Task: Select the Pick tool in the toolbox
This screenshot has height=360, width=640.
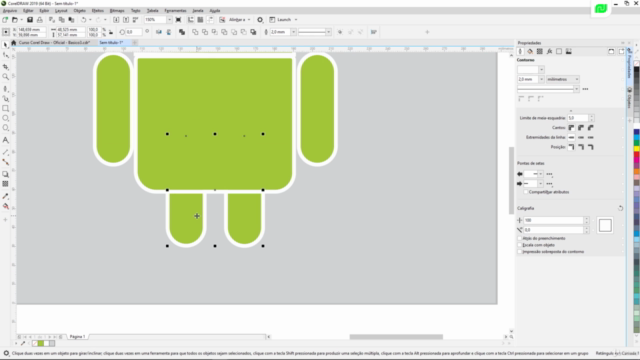Action: 5,45
